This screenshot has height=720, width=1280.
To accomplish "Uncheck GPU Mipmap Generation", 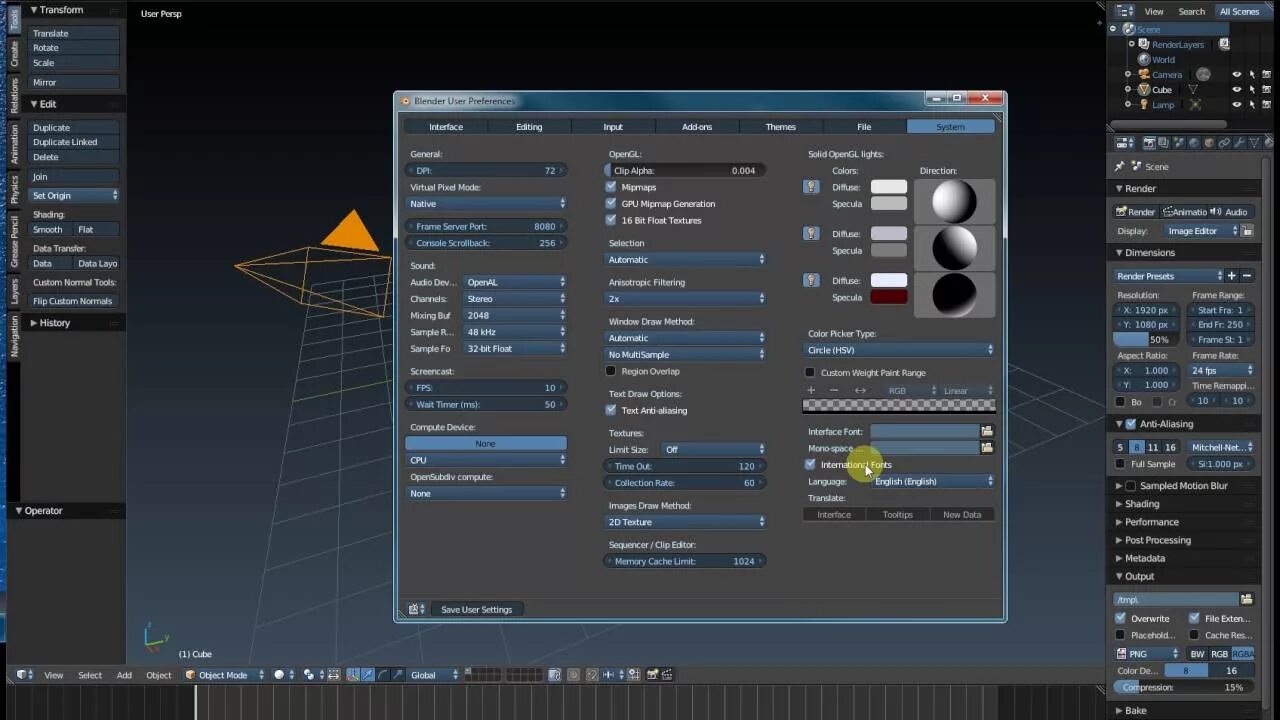I will pyautogui.click(x=611, y=203).
